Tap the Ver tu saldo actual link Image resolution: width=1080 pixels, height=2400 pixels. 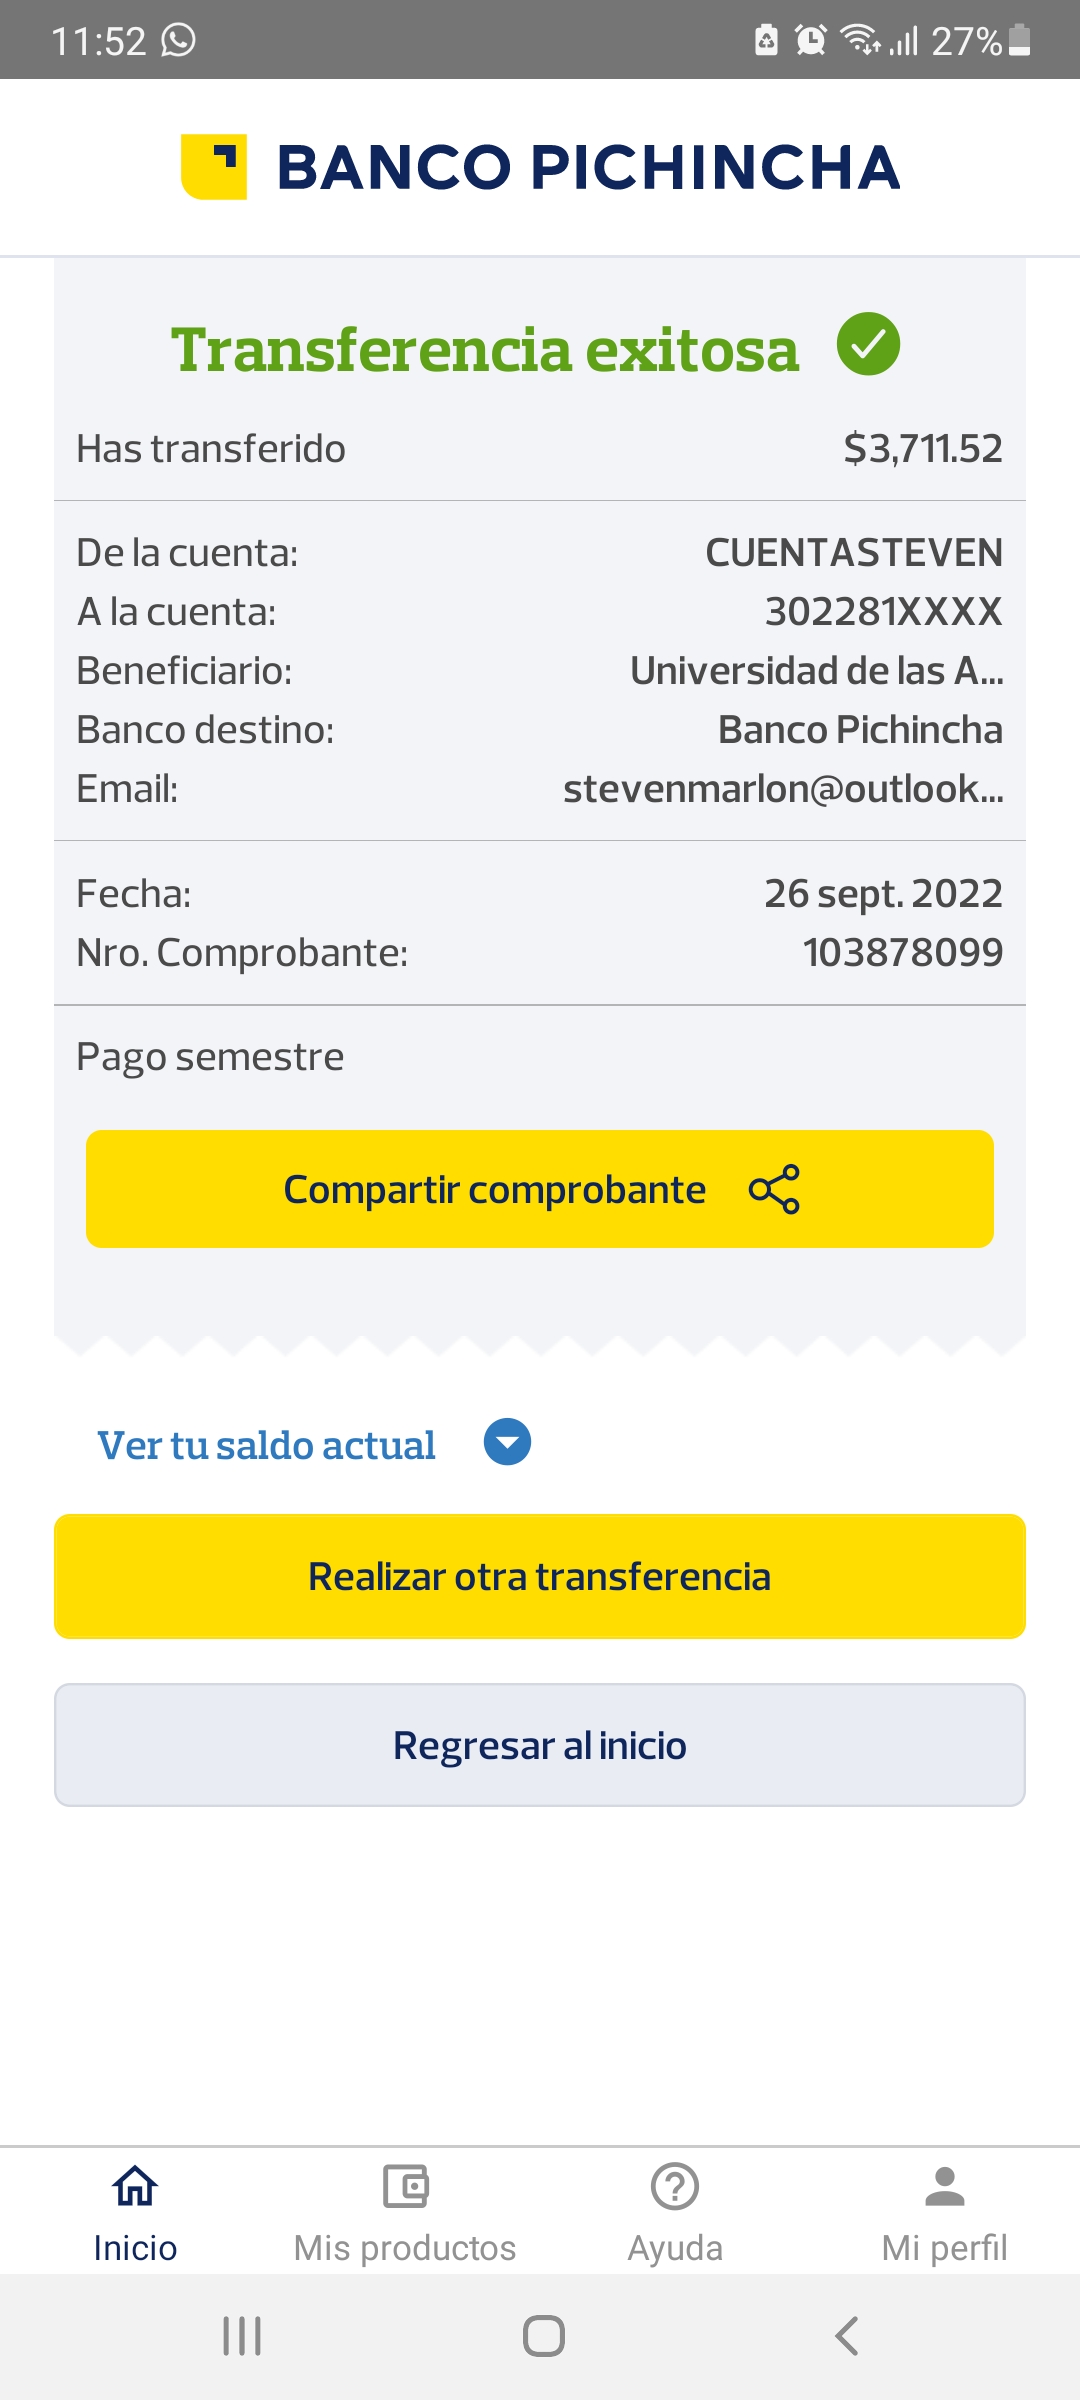point(266,1446)
